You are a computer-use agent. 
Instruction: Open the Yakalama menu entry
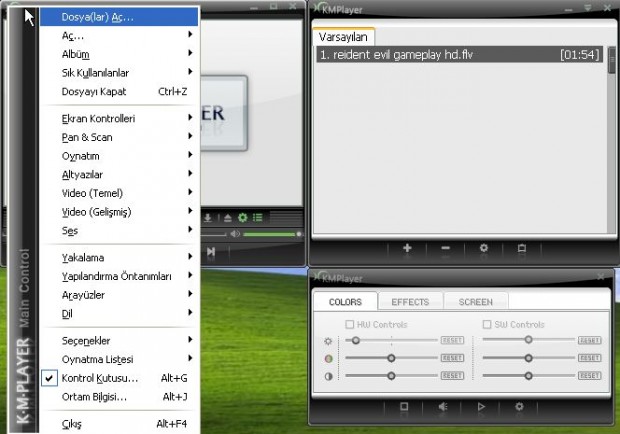tap(120, 258)
